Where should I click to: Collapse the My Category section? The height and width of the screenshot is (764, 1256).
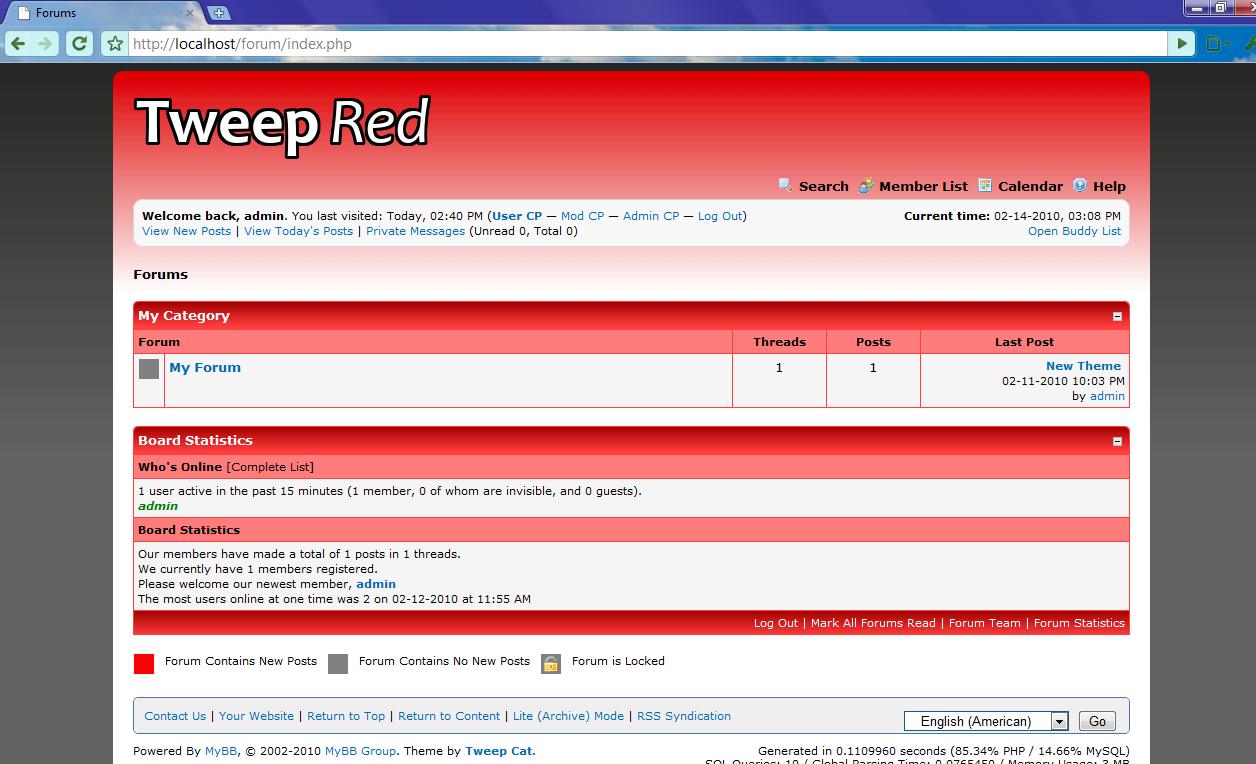click(x=1117, y=316)
